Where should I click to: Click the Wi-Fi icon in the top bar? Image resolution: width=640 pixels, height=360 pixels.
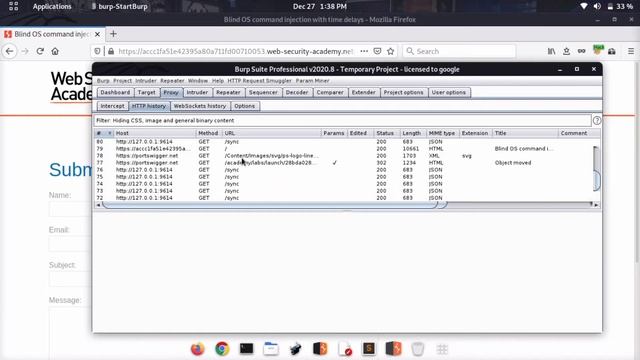(584, 7)
